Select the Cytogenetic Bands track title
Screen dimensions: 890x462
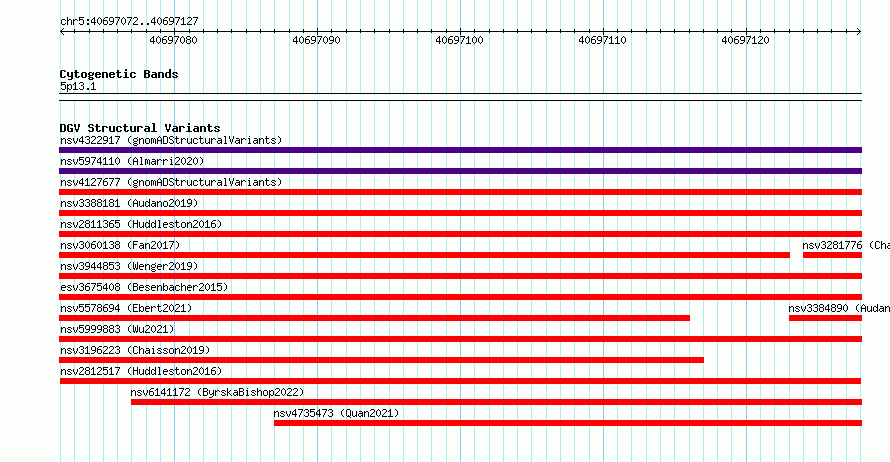point(119,74)
